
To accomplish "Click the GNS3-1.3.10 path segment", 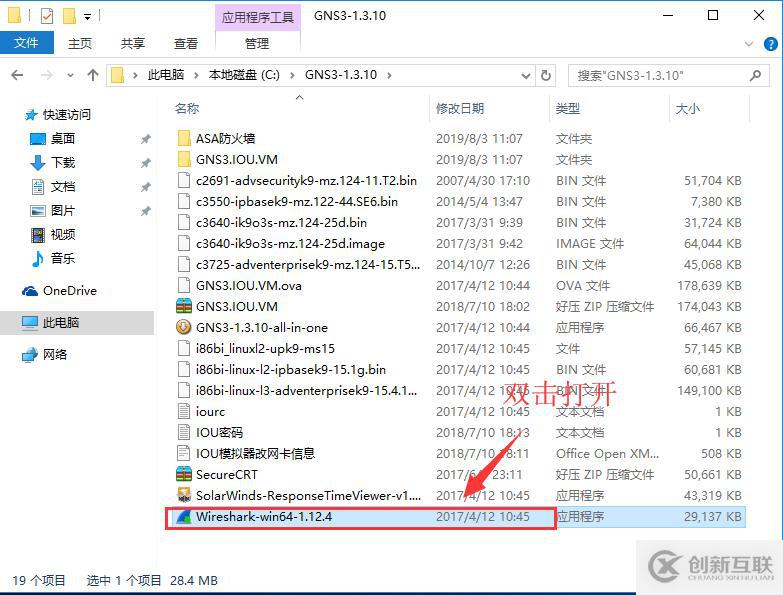I will 341,75.
